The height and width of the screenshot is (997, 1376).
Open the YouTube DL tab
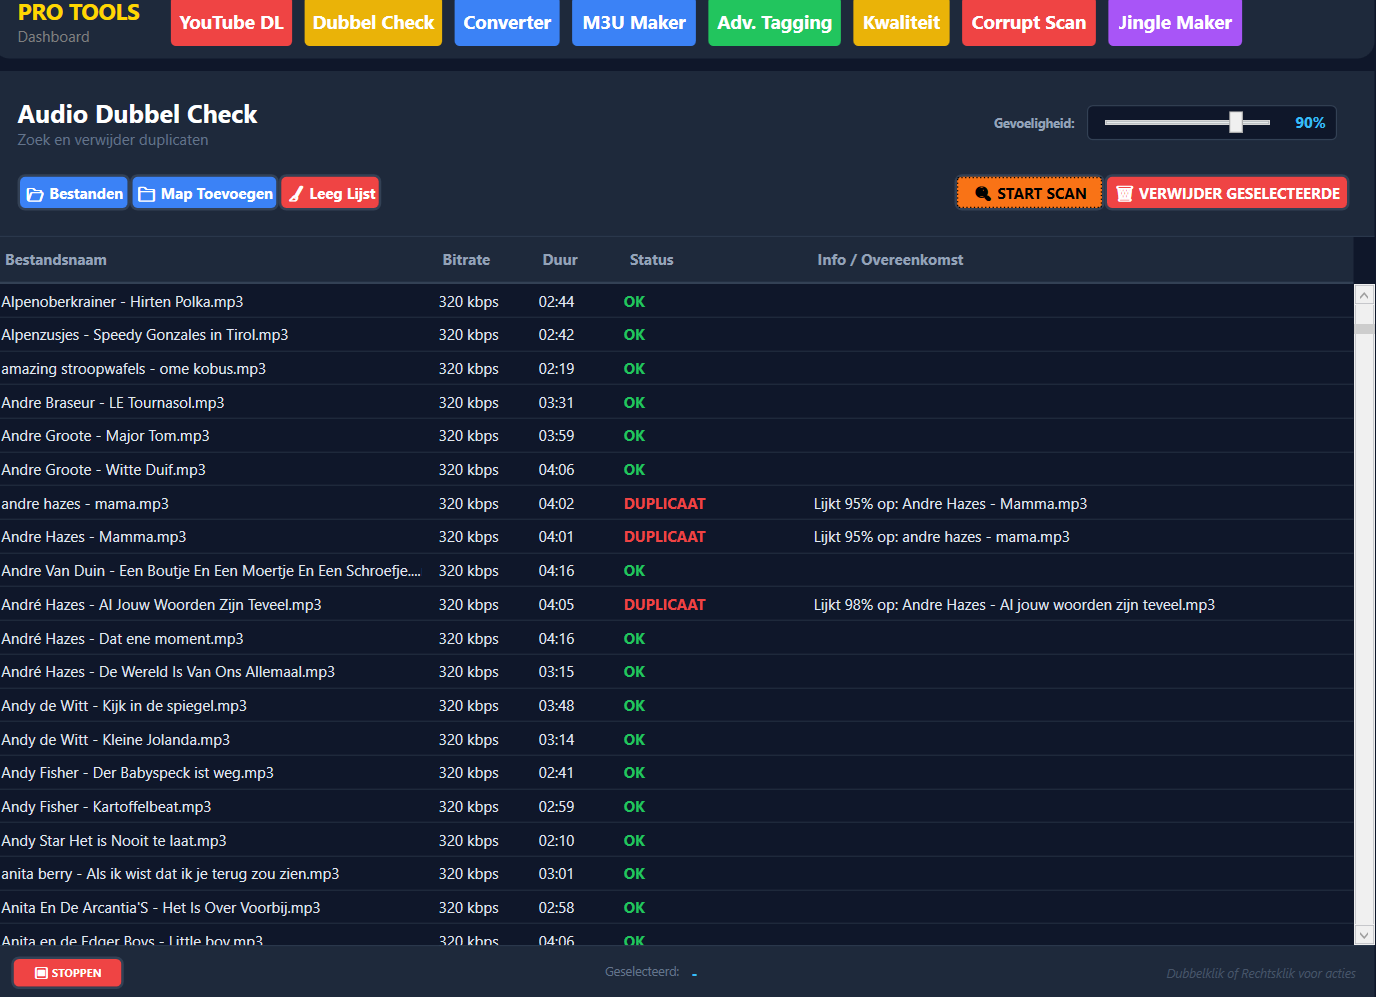(x=231, y=22)
